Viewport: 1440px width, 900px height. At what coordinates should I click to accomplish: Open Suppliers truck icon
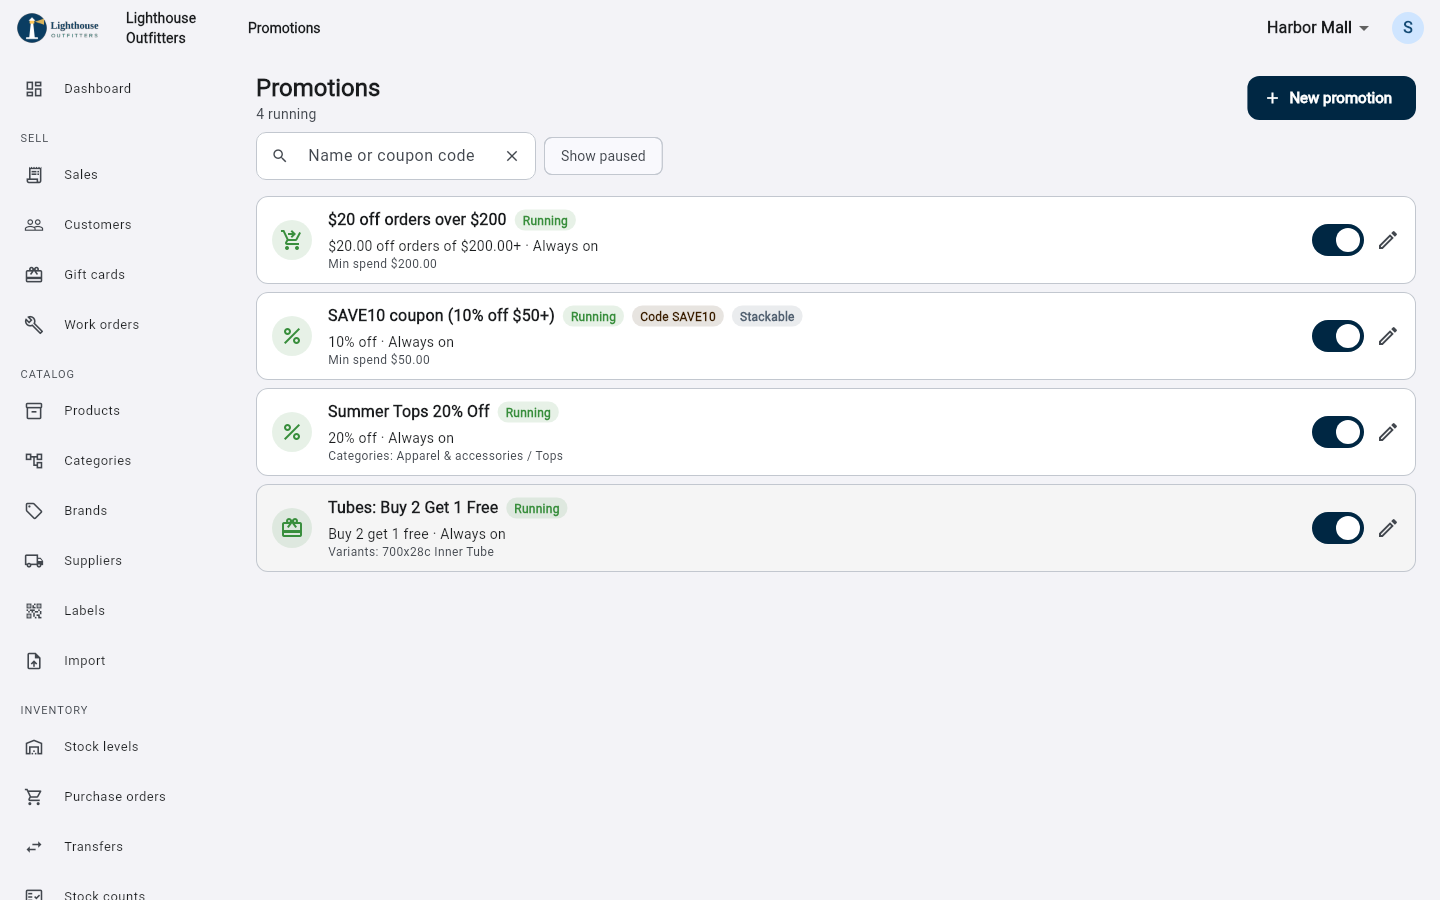pos(34,561)
